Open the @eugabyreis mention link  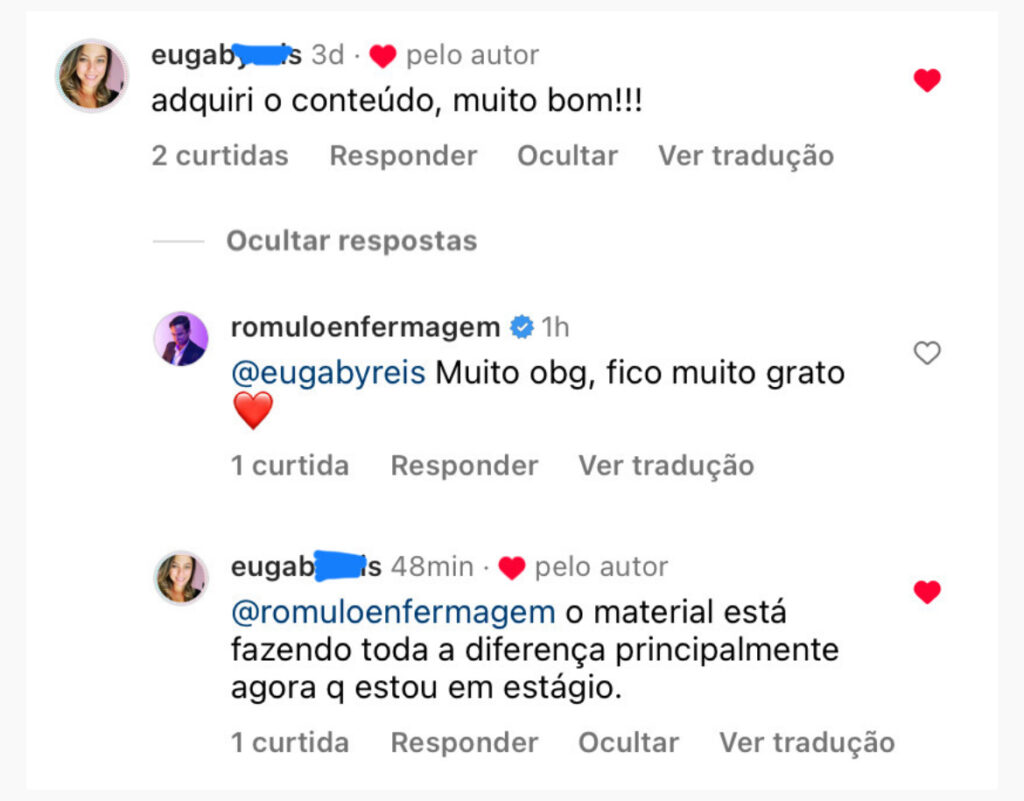328,373
